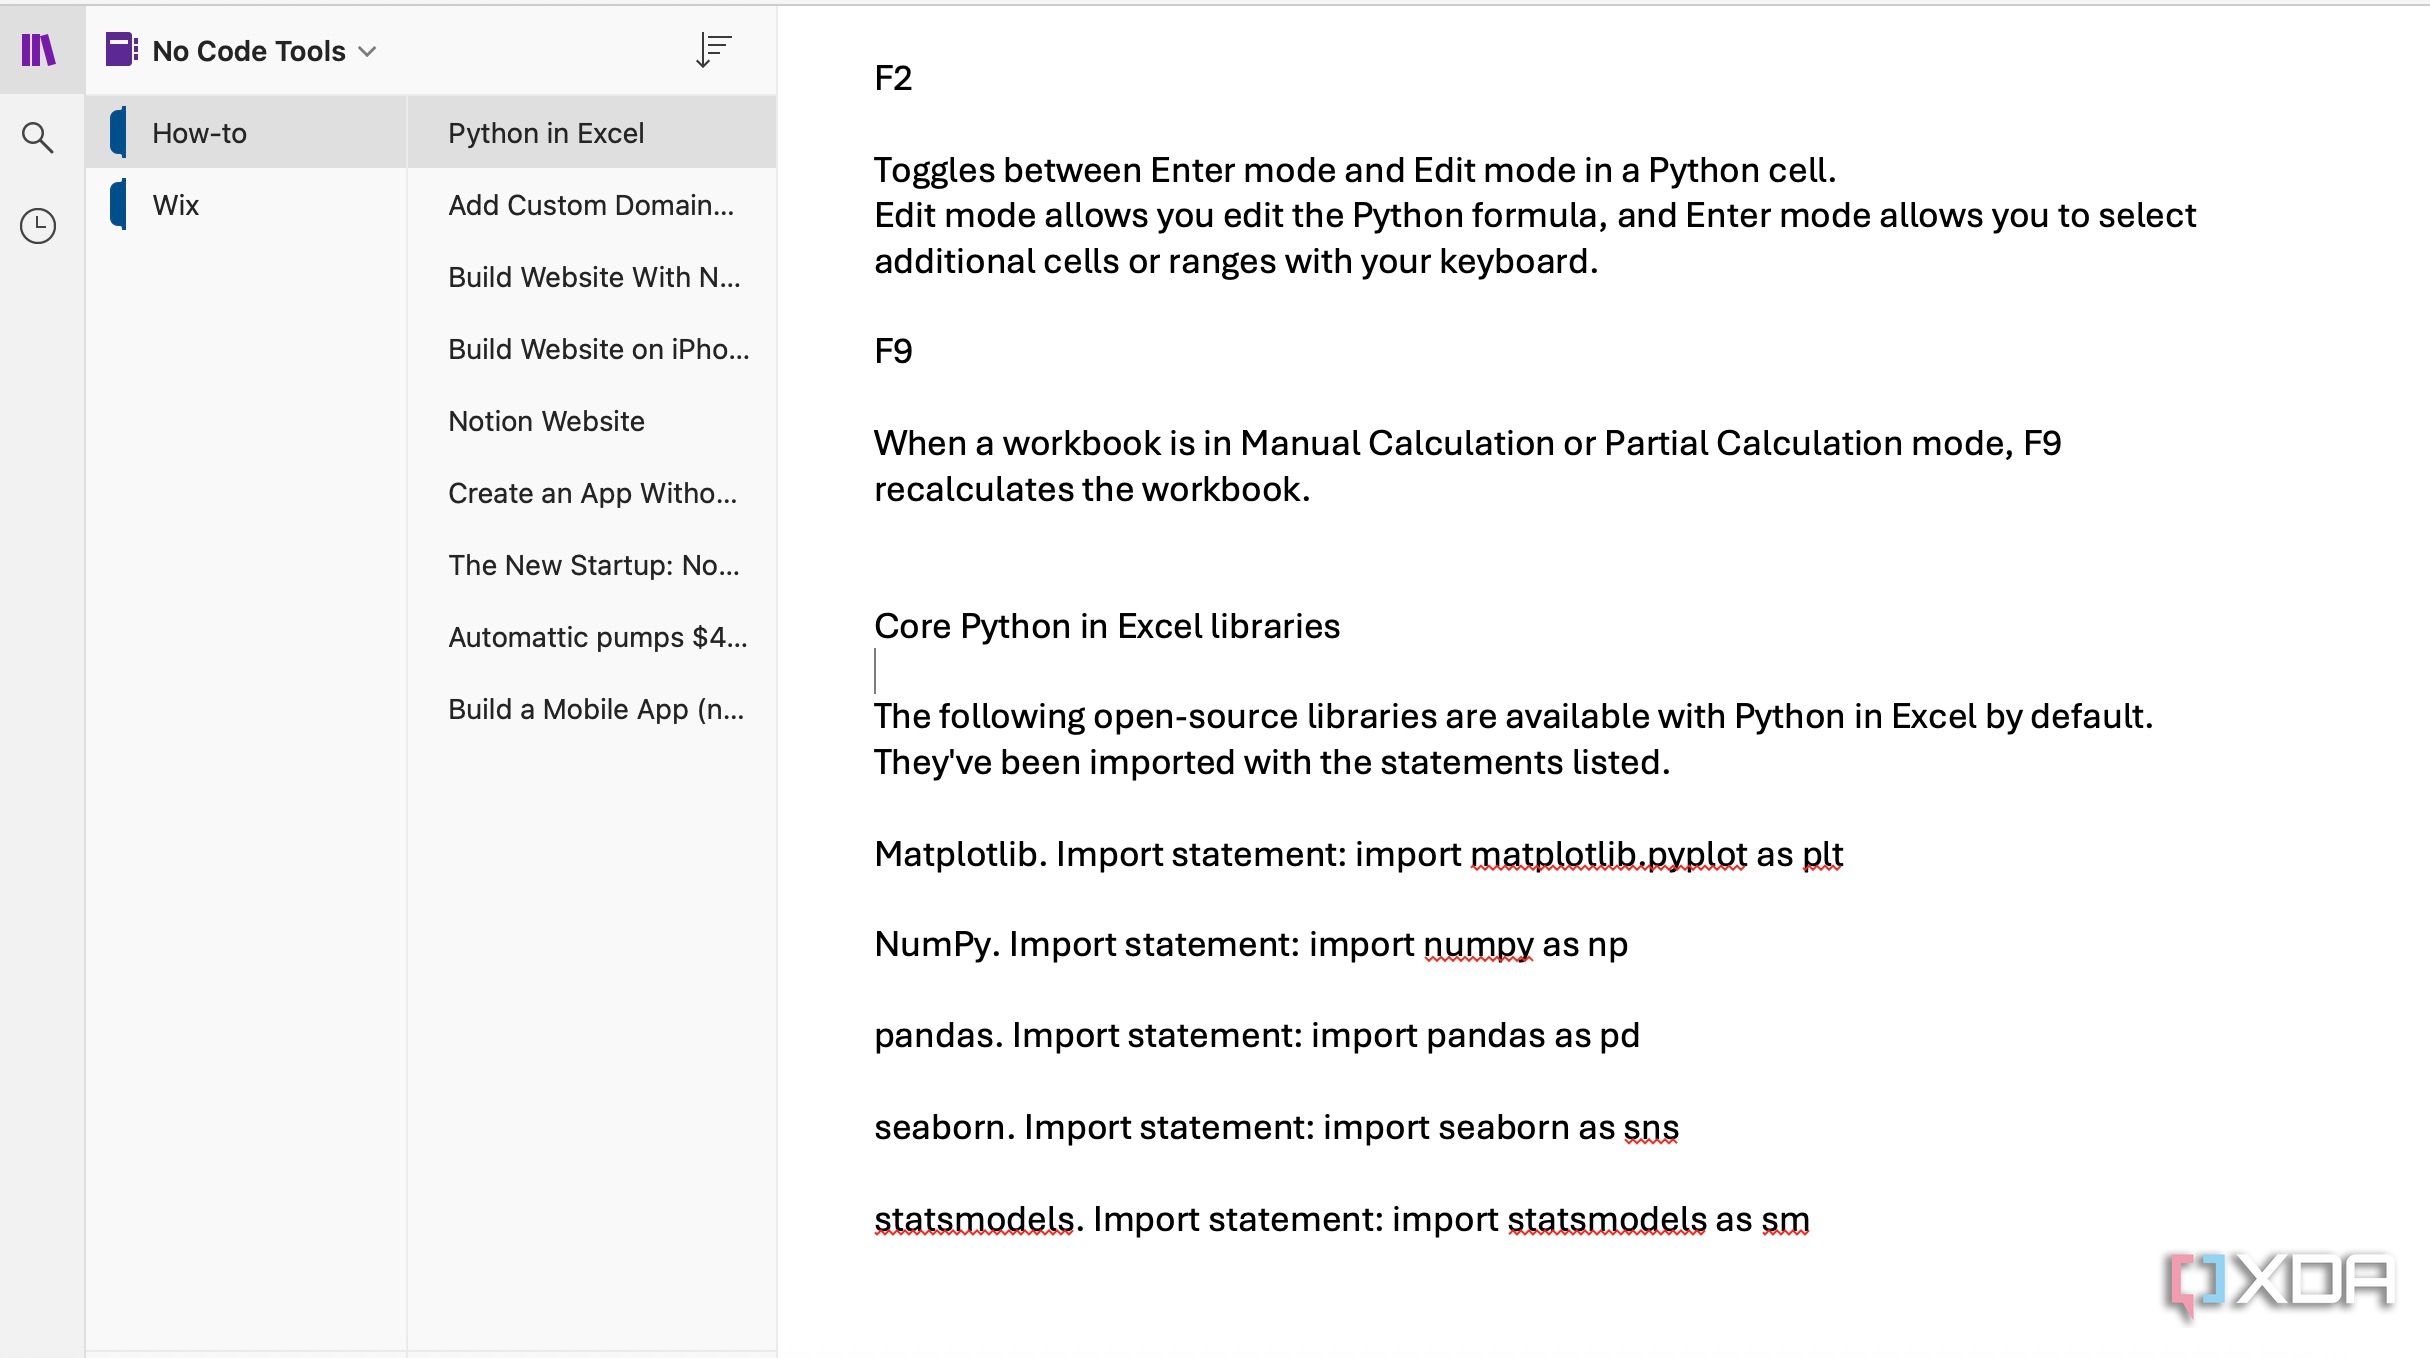The width and height of the screenshot is (2430, 1358).
Task: Click the notebook icon beside No Code Tools
Action: [120, 49]
